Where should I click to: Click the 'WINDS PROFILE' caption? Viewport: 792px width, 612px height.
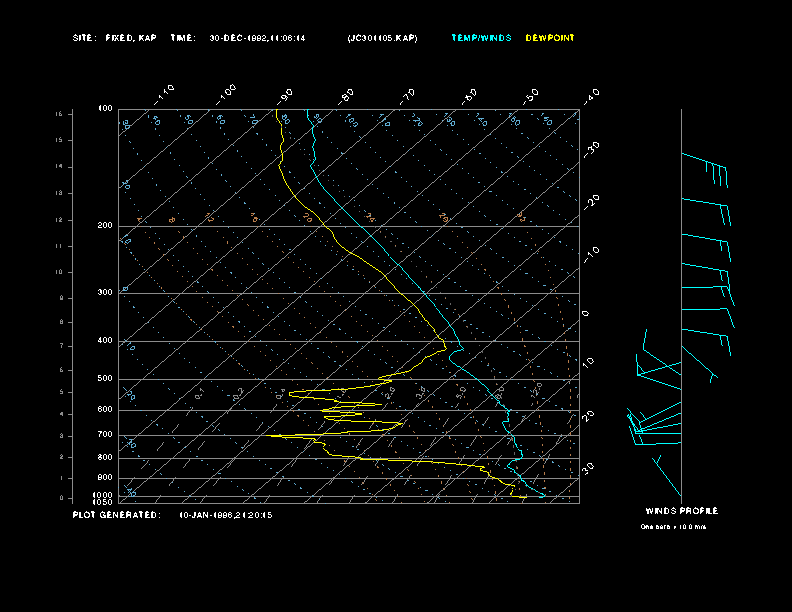681,511
